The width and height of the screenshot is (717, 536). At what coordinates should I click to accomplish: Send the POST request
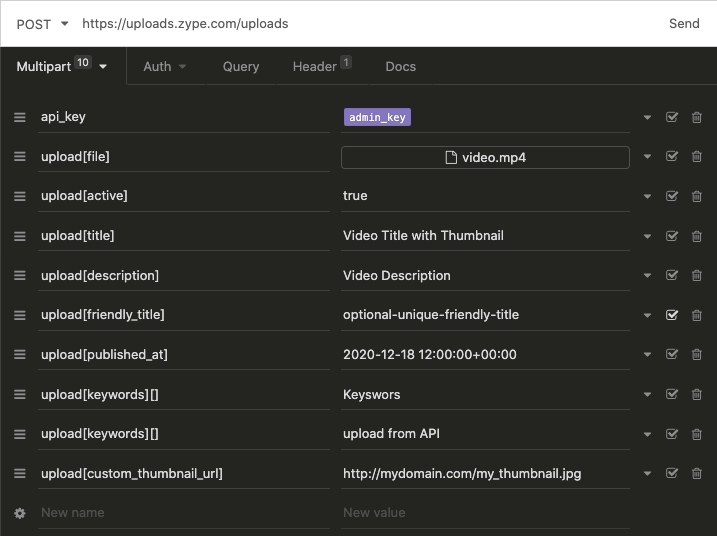point(684,24)
